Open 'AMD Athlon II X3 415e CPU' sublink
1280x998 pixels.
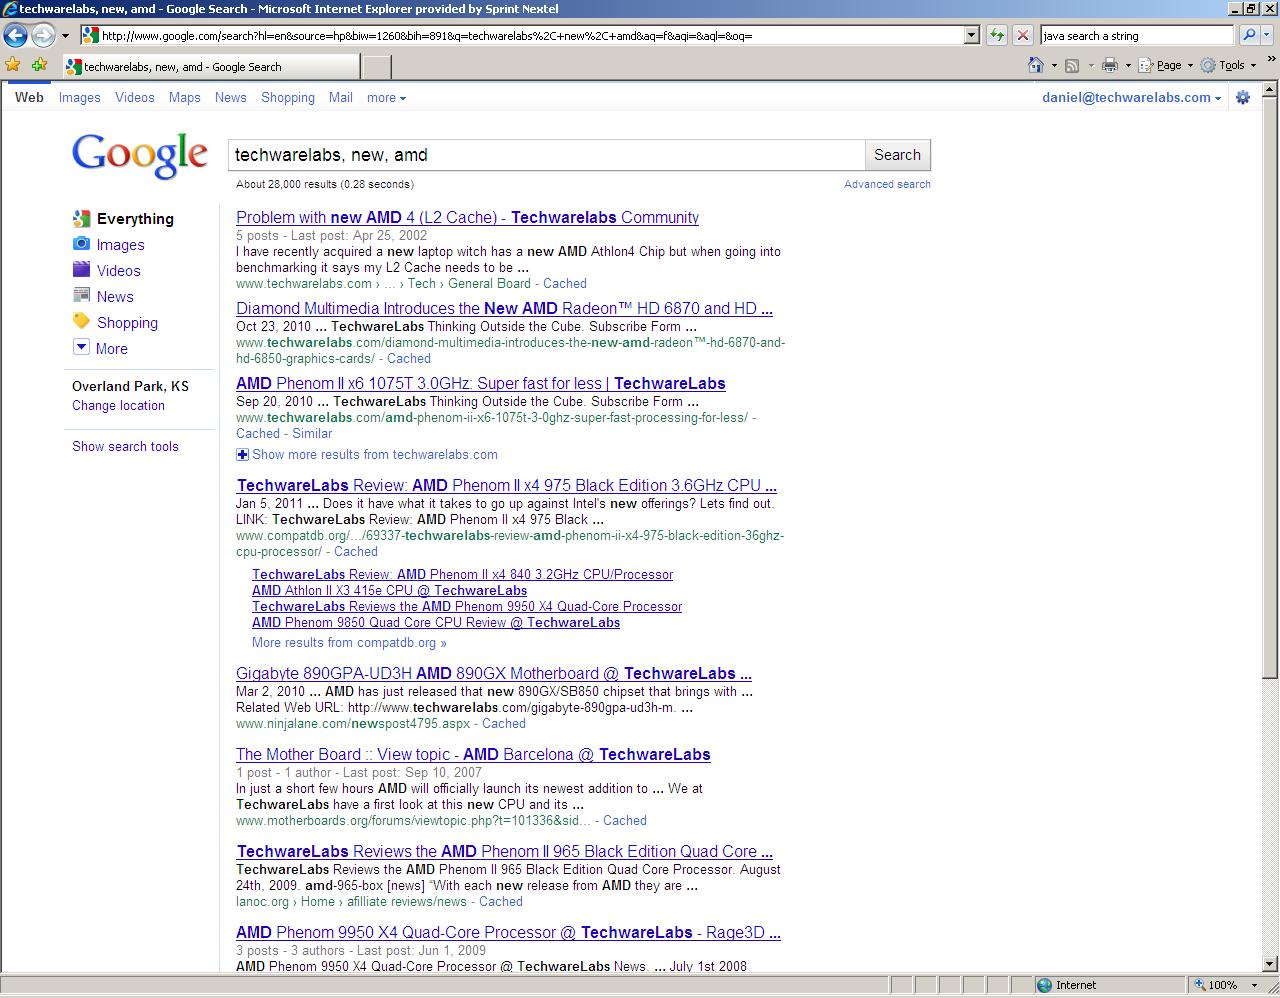(x=389, y=591)
